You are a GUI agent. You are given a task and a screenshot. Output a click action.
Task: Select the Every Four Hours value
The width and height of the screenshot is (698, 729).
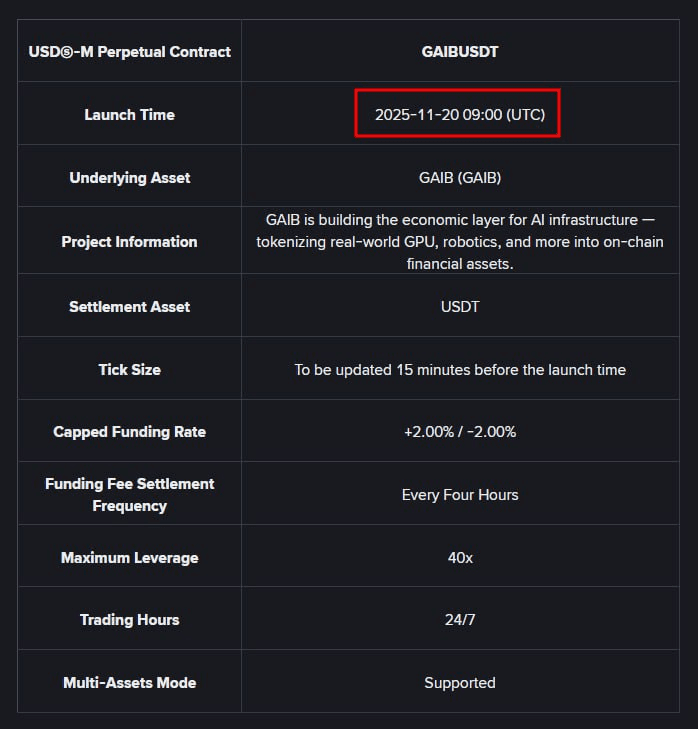click(460, 494)
